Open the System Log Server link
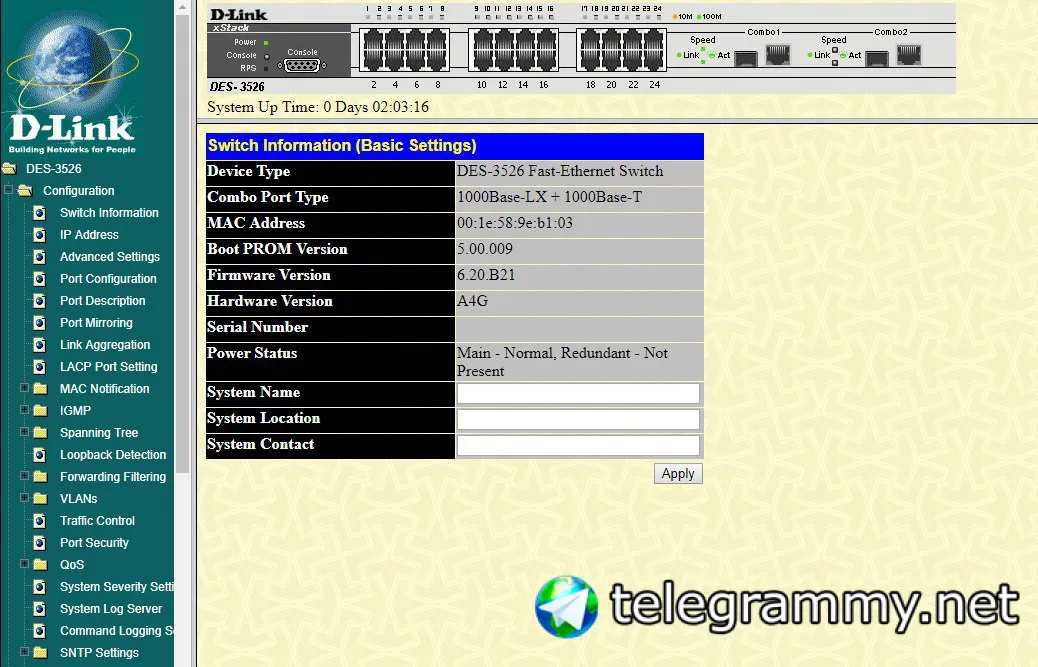 pyautogui.click(x=111, y=609)
